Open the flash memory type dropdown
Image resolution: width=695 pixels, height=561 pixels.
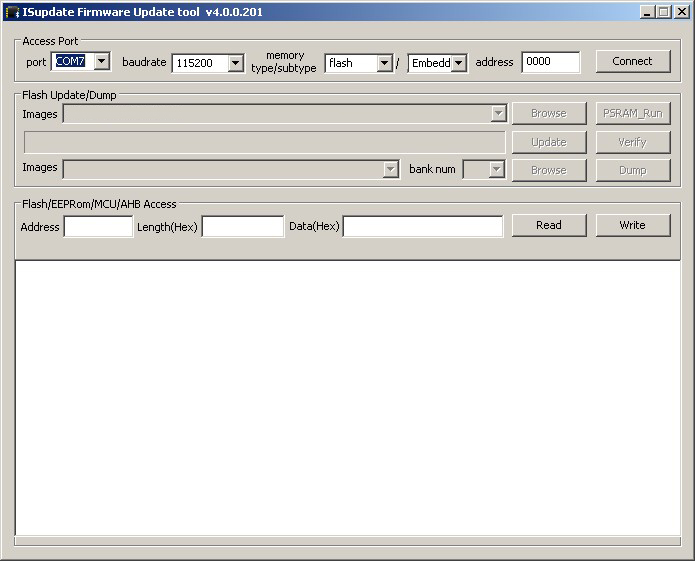click(384, 63)
